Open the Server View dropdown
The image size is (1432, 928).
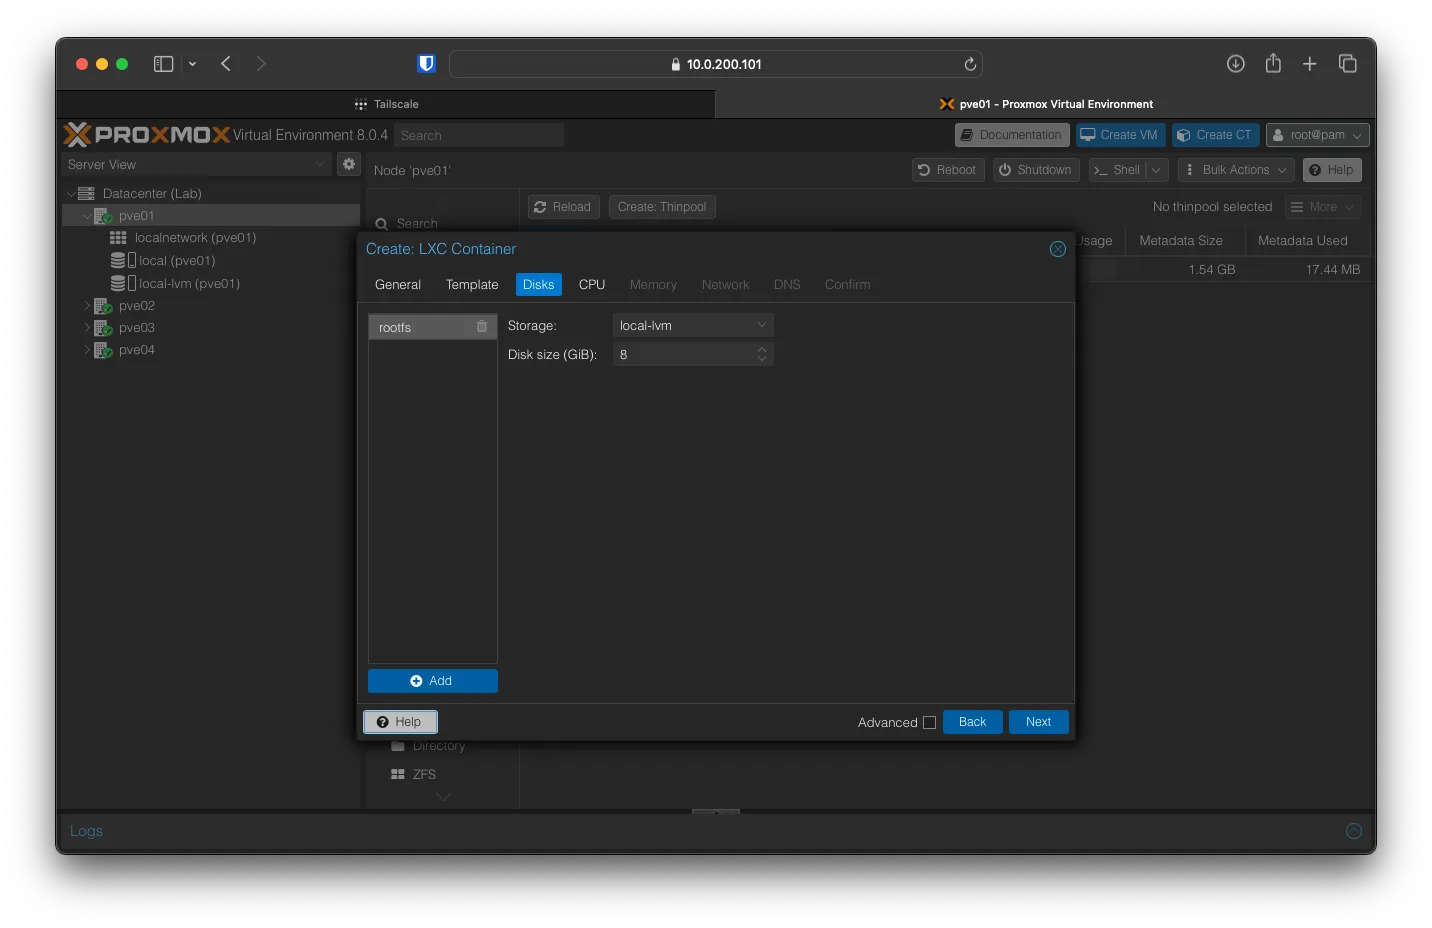(x=320, y=164)
